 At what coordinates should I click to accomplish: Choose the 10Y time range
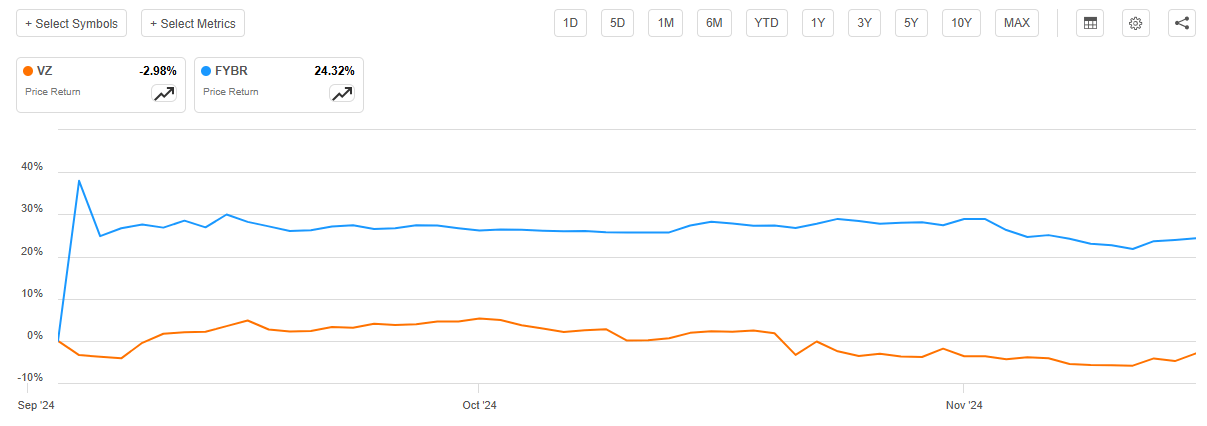click(x=962, y=23)
